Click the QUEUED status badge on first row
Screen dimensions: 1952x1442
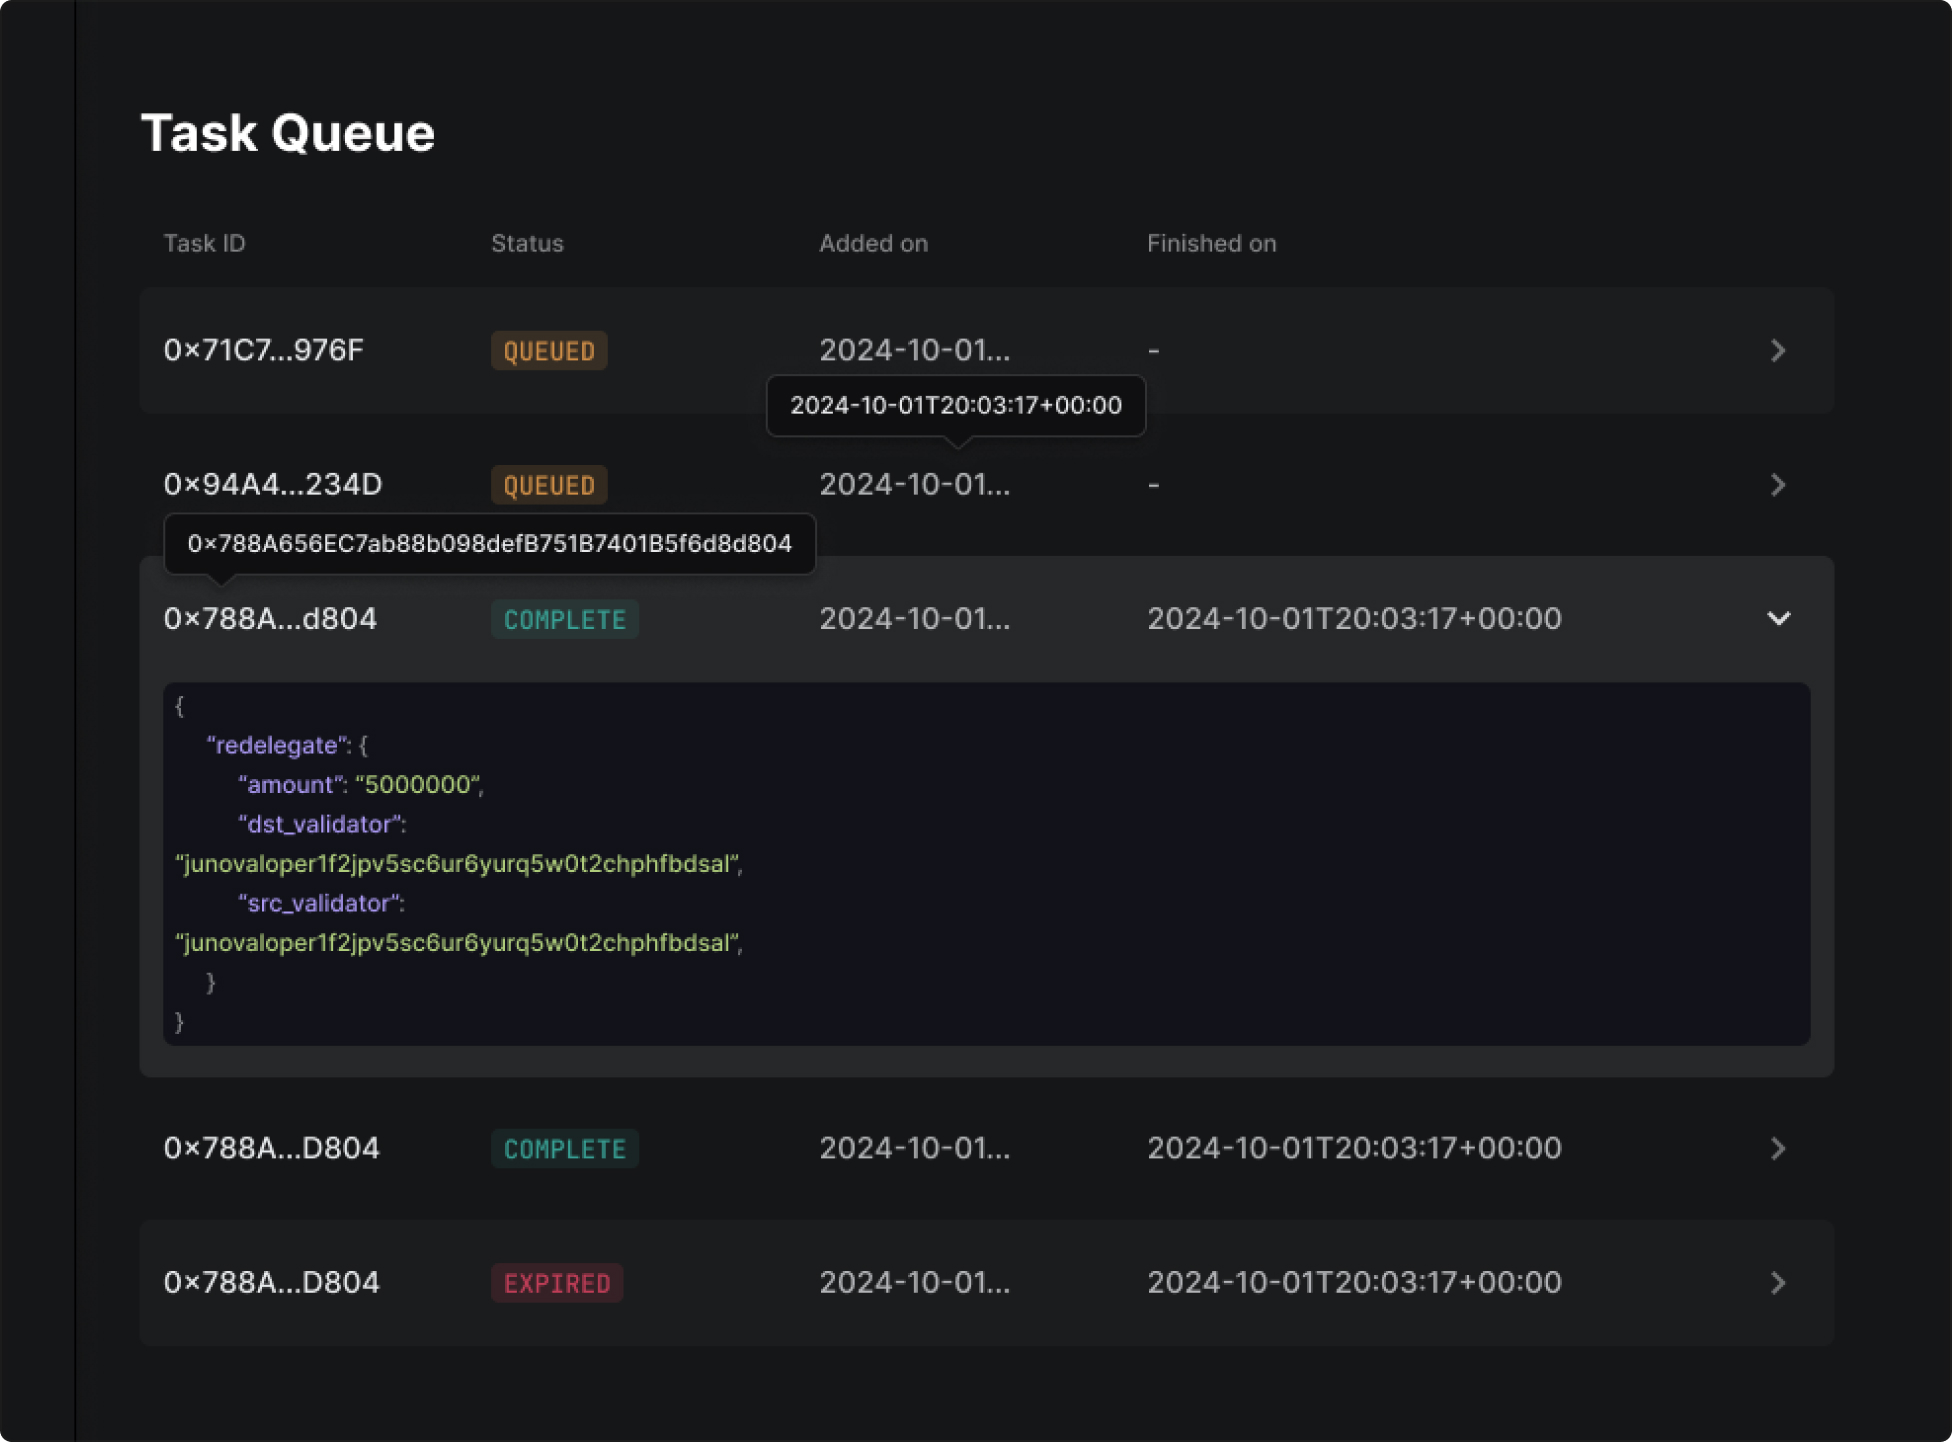(548, 350)
